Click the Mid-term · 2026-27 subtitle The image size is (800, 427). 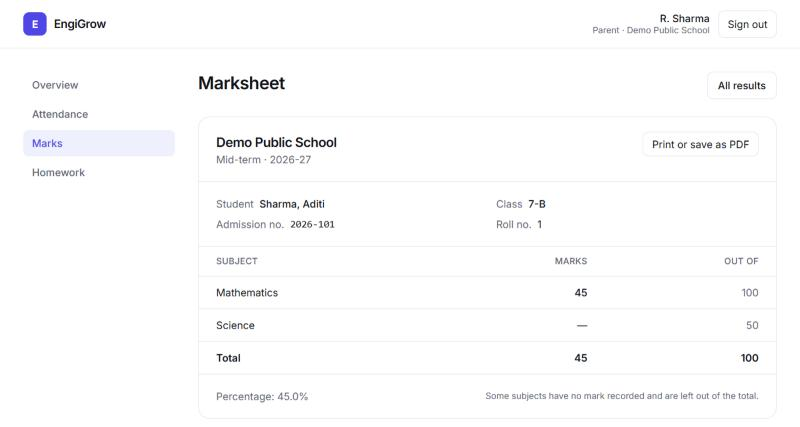coord(263,160)
